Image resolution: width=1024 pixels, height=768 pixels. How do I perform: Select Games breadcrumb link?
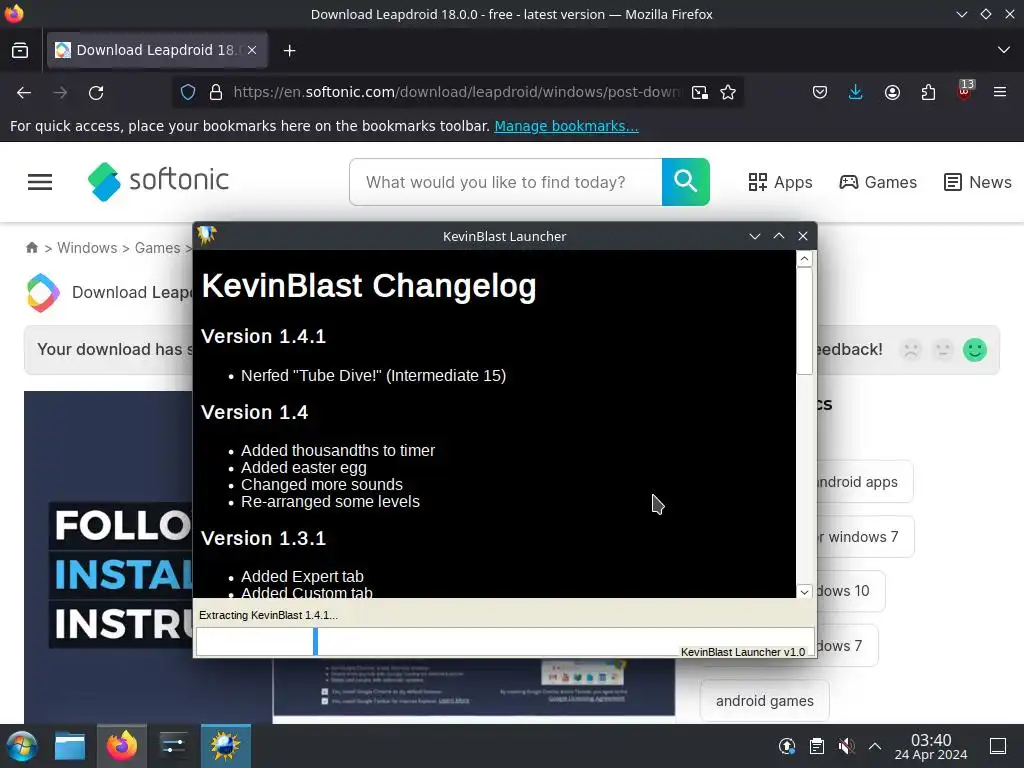coord(157,248)
